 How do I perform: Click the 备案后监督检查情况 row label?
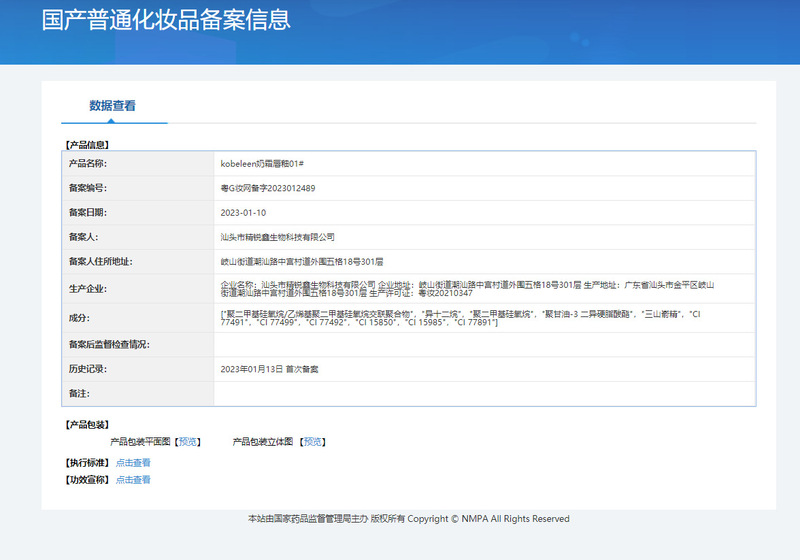point(109,345)
